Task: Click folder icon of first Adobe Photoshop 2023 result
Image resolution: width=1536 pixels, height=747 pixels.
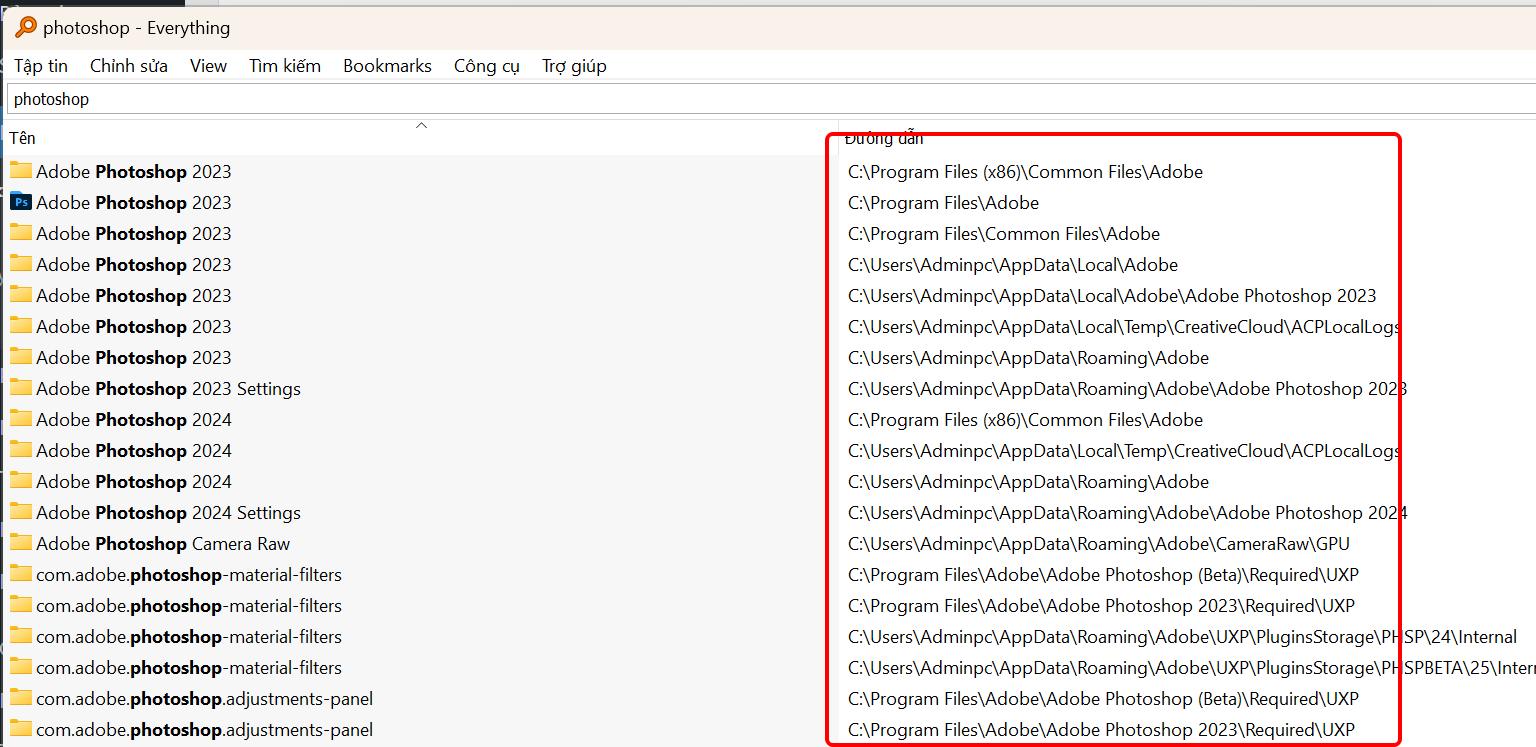Action: pos(21,171)
